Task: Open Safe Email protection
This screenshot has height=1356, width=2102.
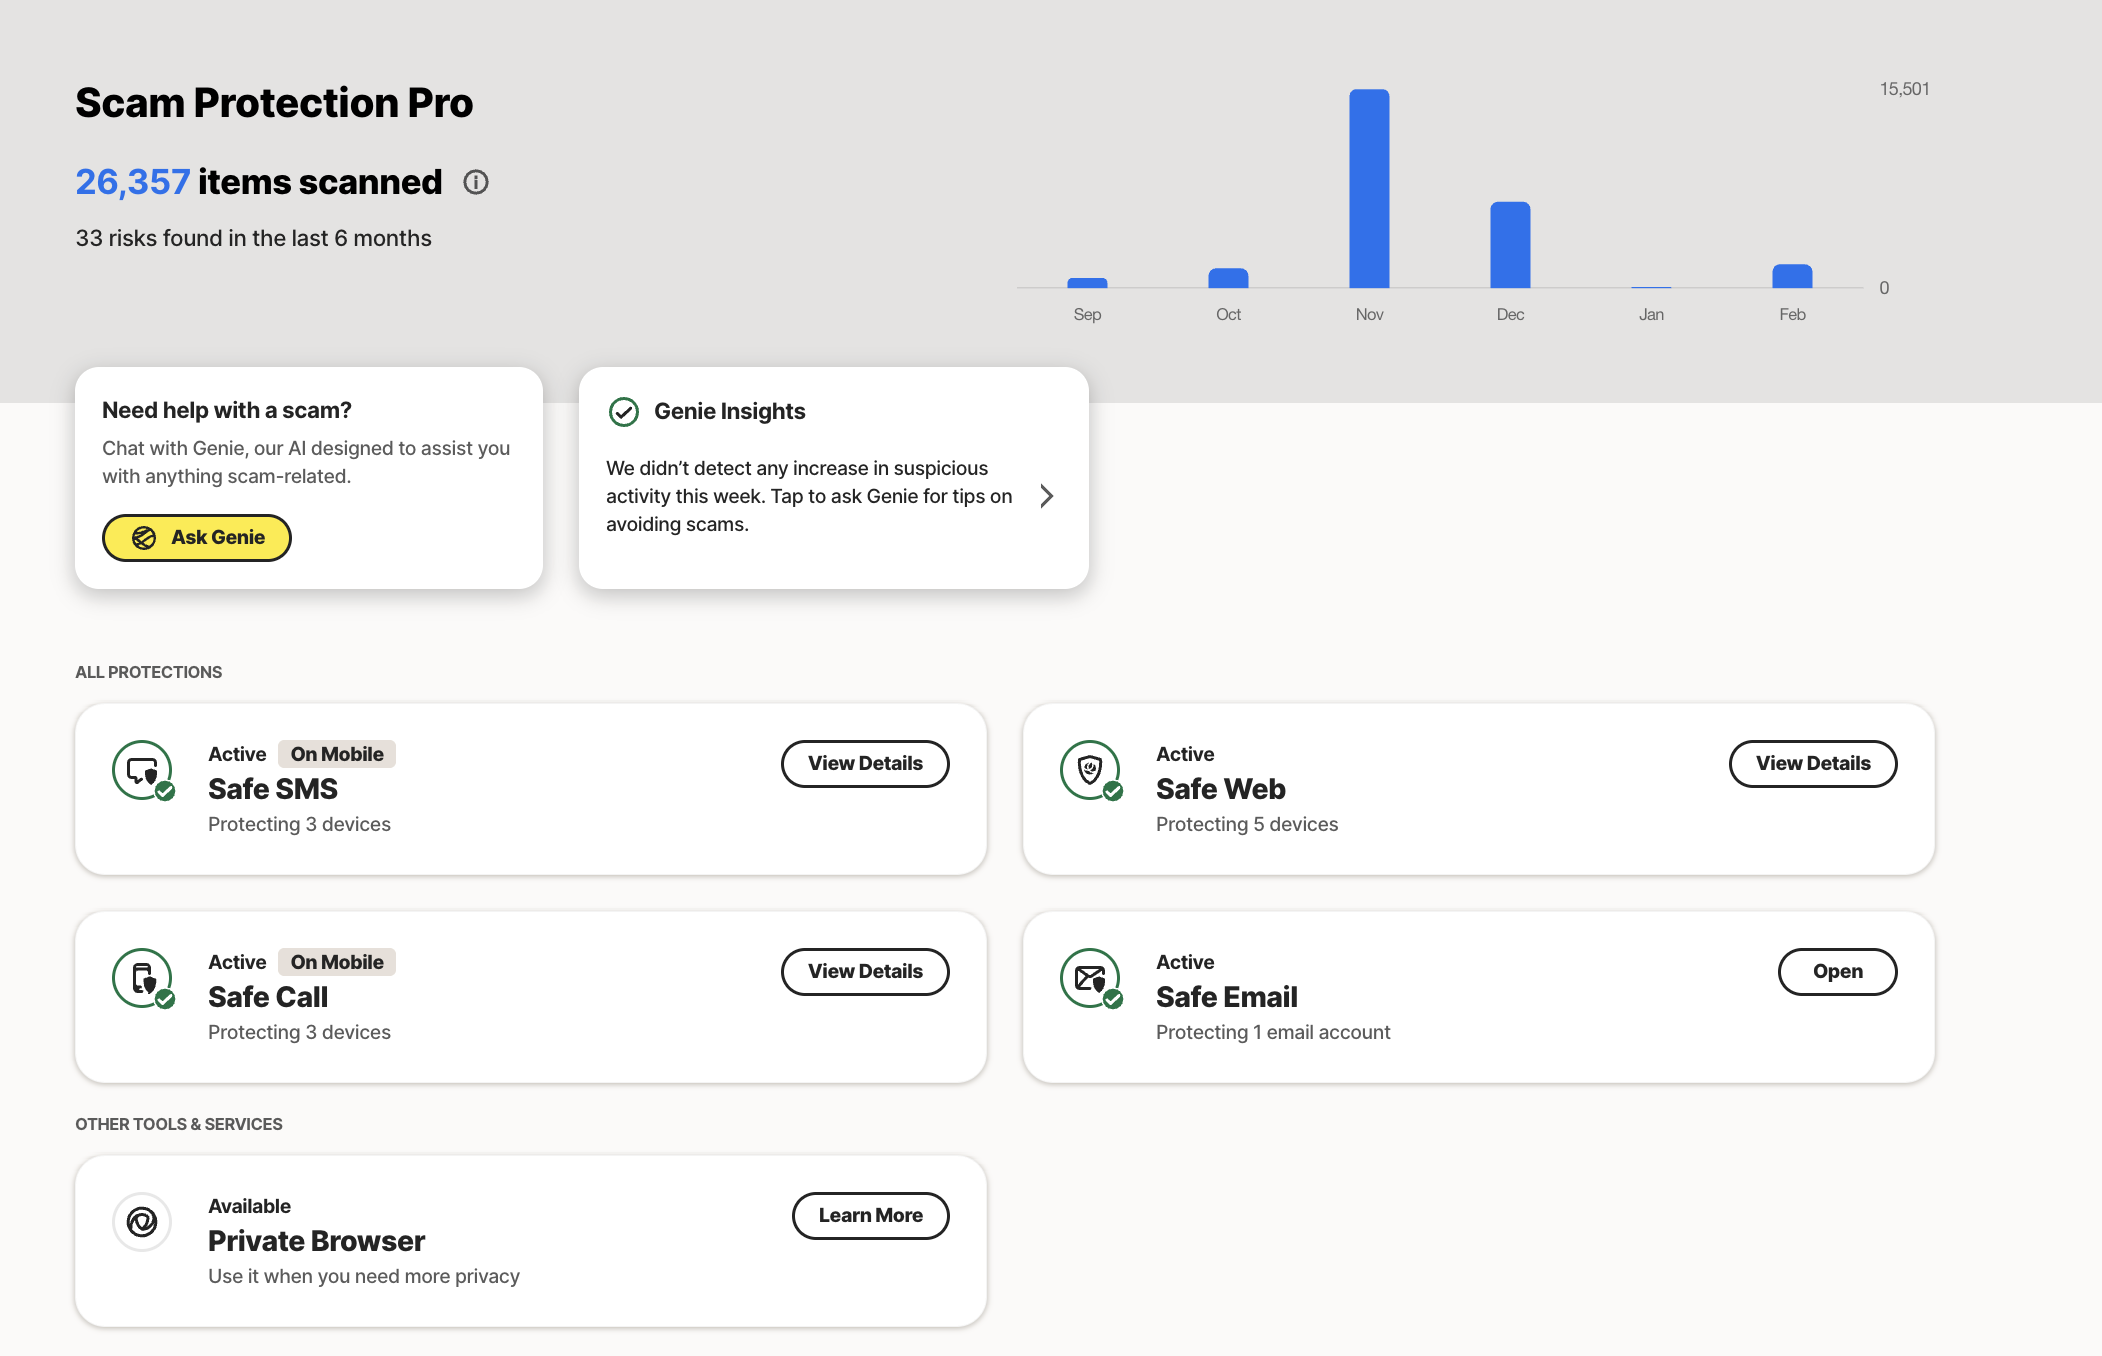Action: (1837, 972)
